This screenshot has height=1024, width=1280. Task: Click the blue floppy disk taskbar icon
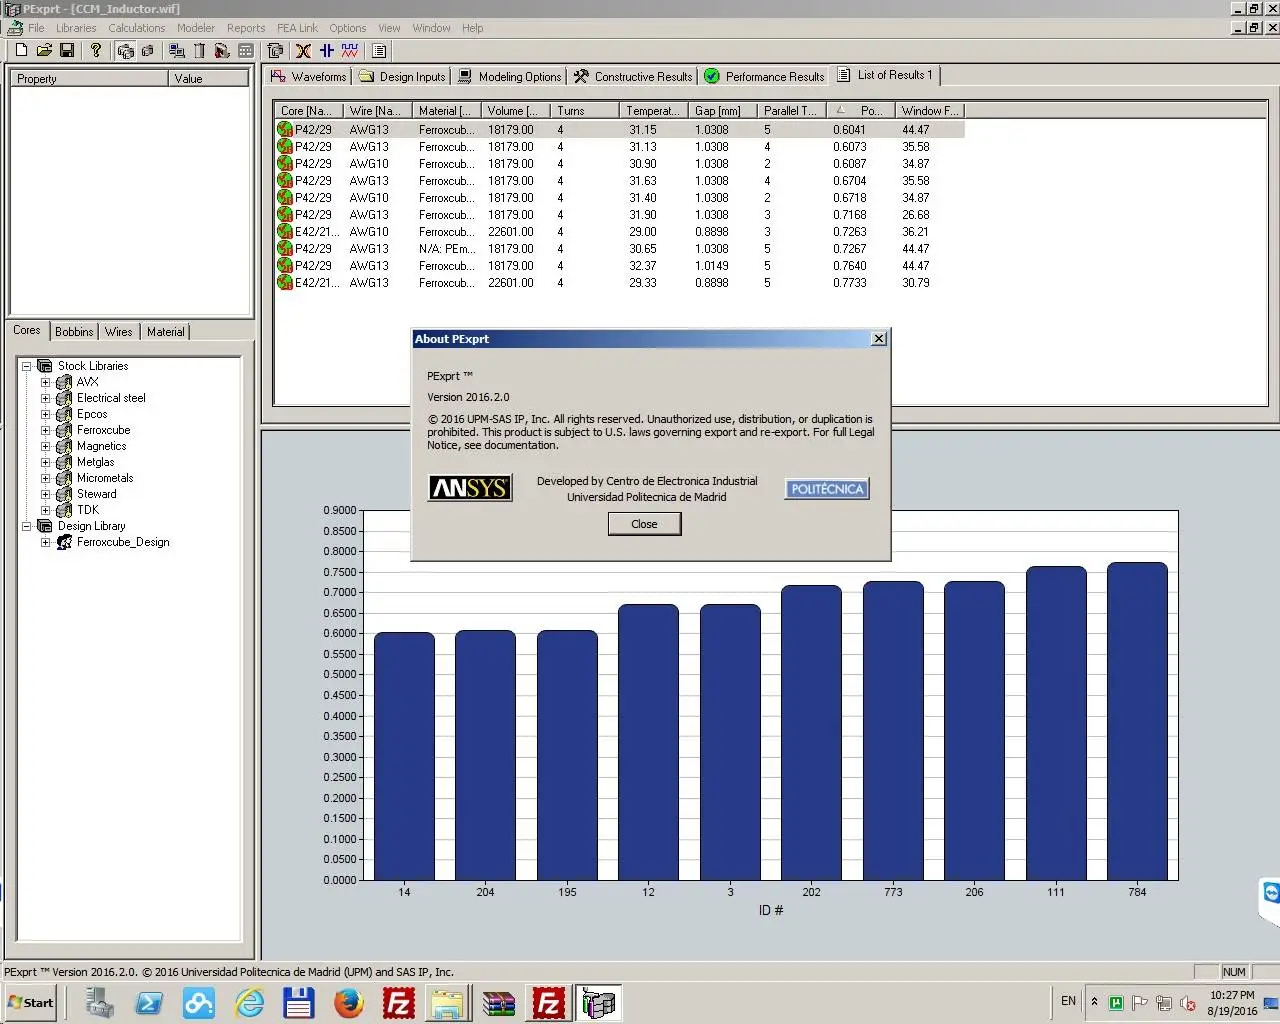298,1002
